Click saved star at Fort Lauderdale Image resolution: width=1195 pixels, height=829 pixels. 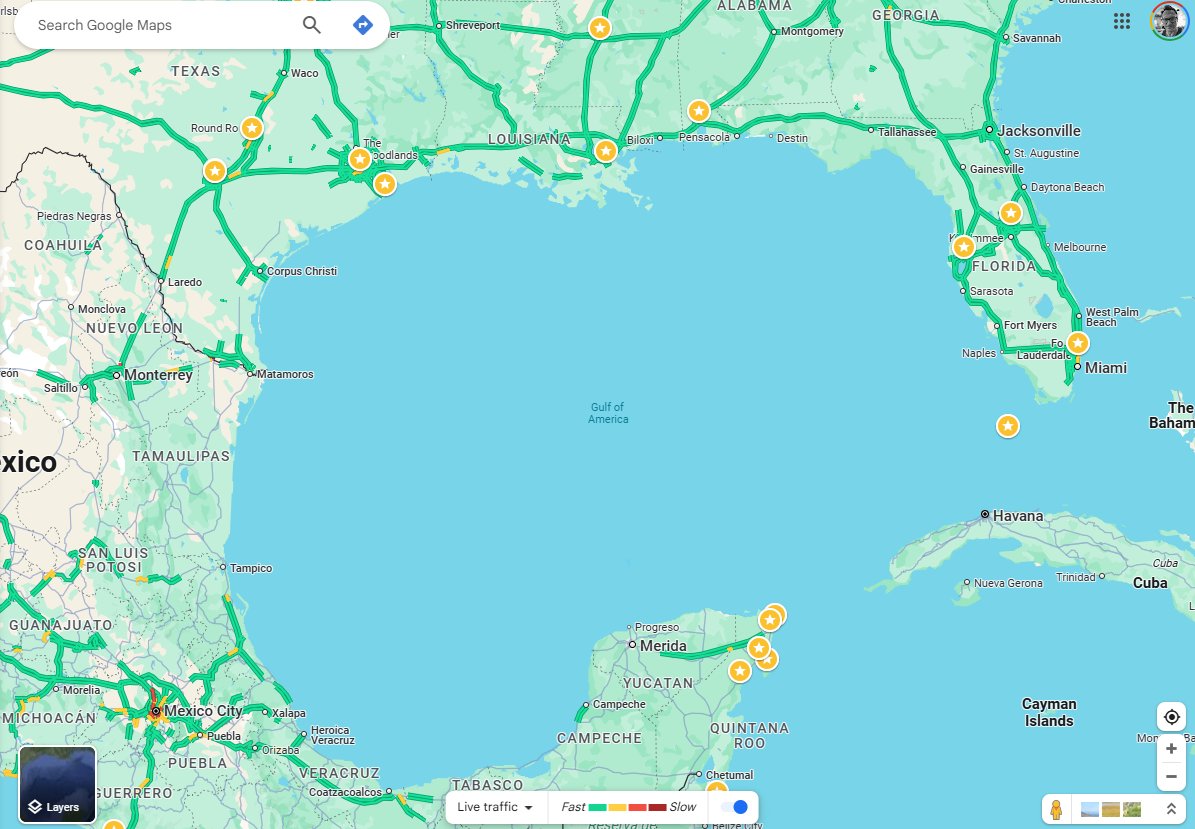(x=1078, y=344)
